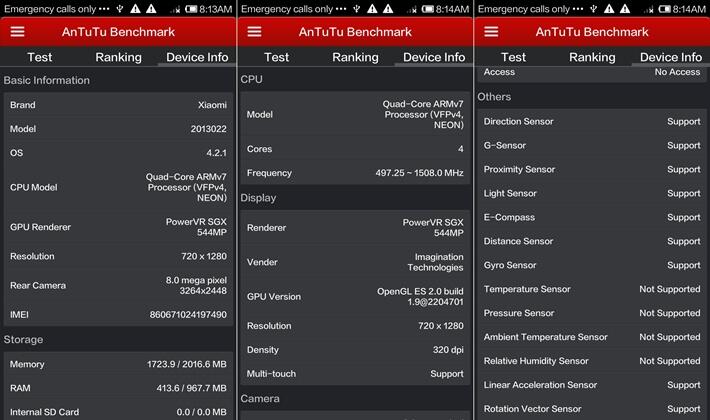Switch to the Test tab on left screen

pyautogui.click(x=40, y=57)
